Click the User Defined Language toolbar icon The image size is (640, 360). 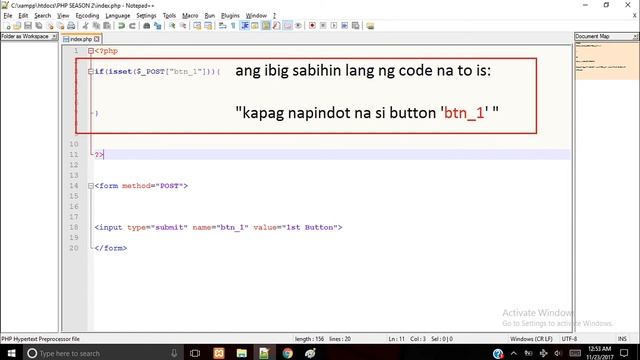pos(255,26)
